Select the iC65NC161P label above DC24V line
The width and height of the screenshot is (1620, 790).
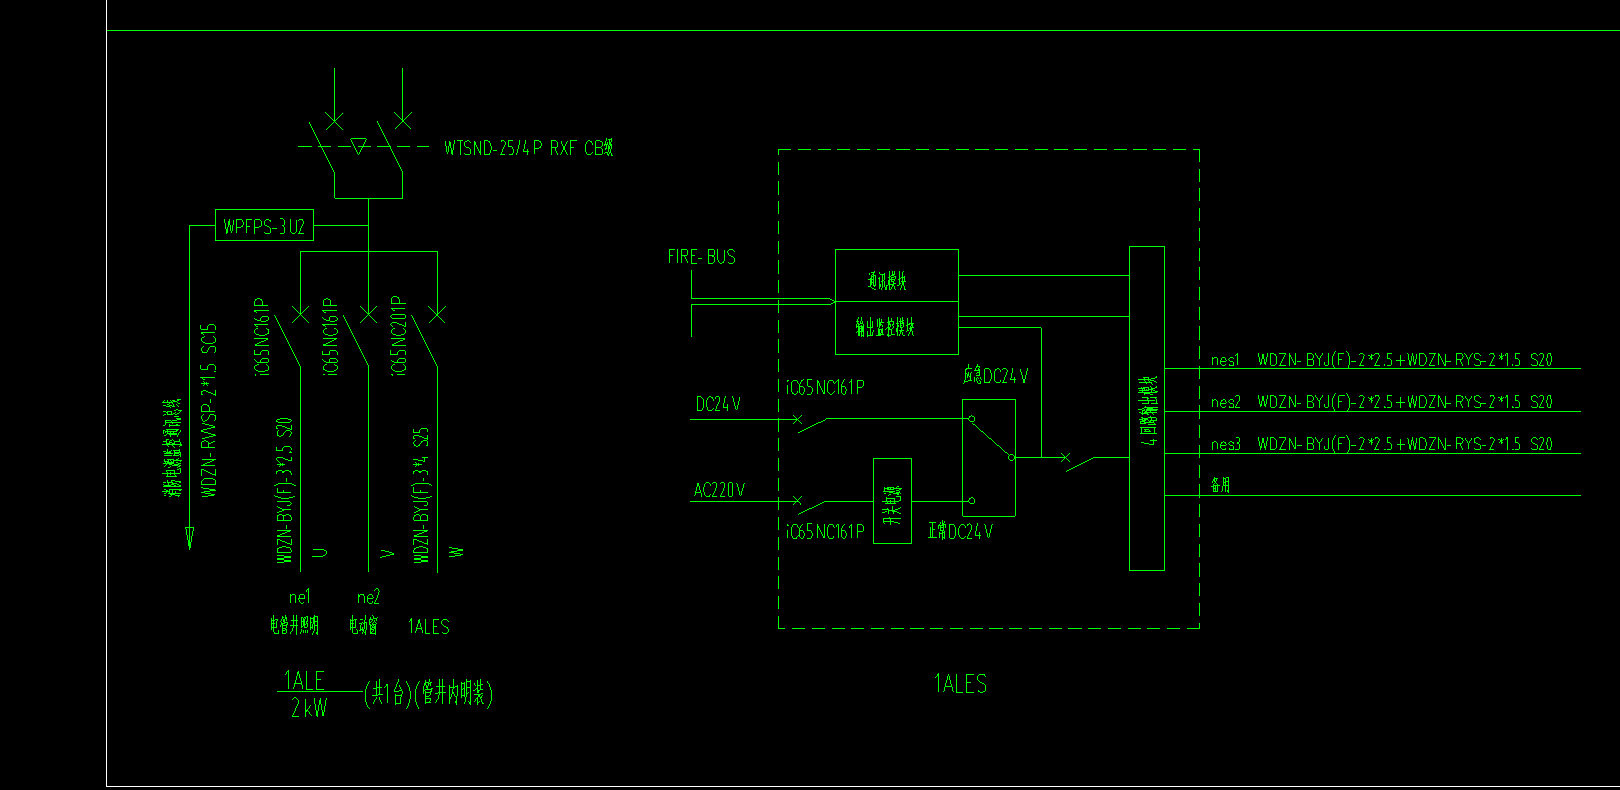[825, 388]
